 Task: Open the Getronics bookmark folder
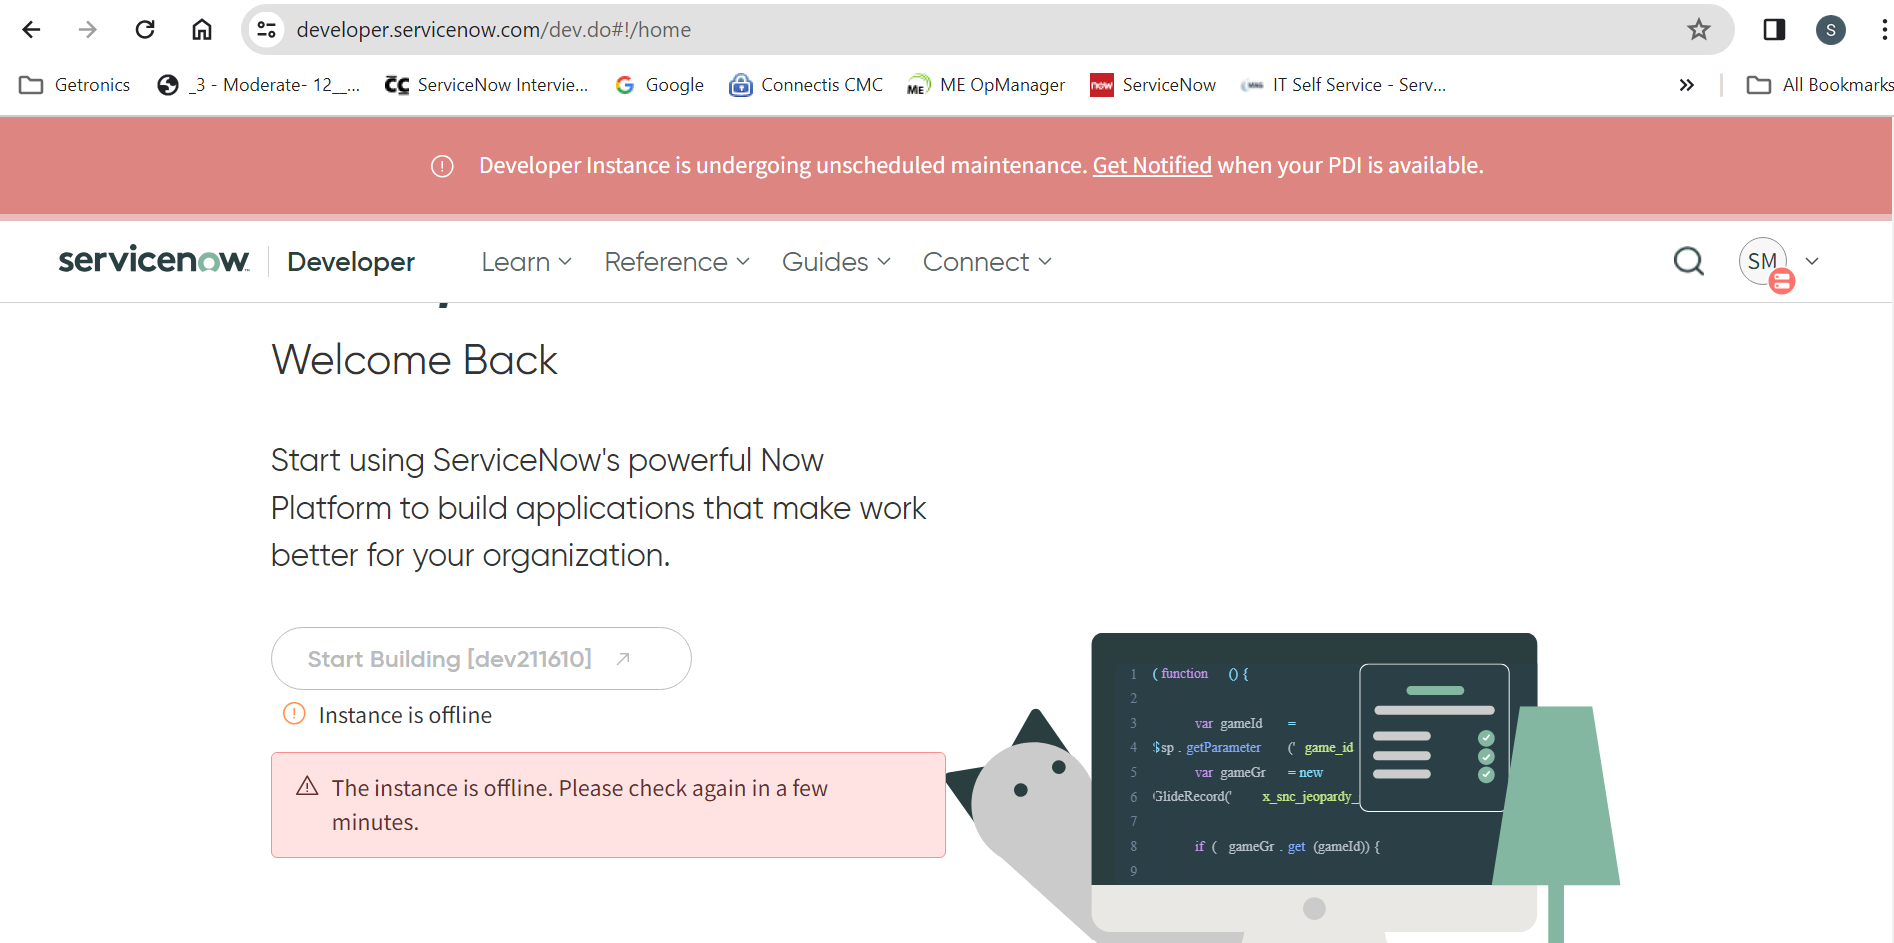tap(75, 85)
